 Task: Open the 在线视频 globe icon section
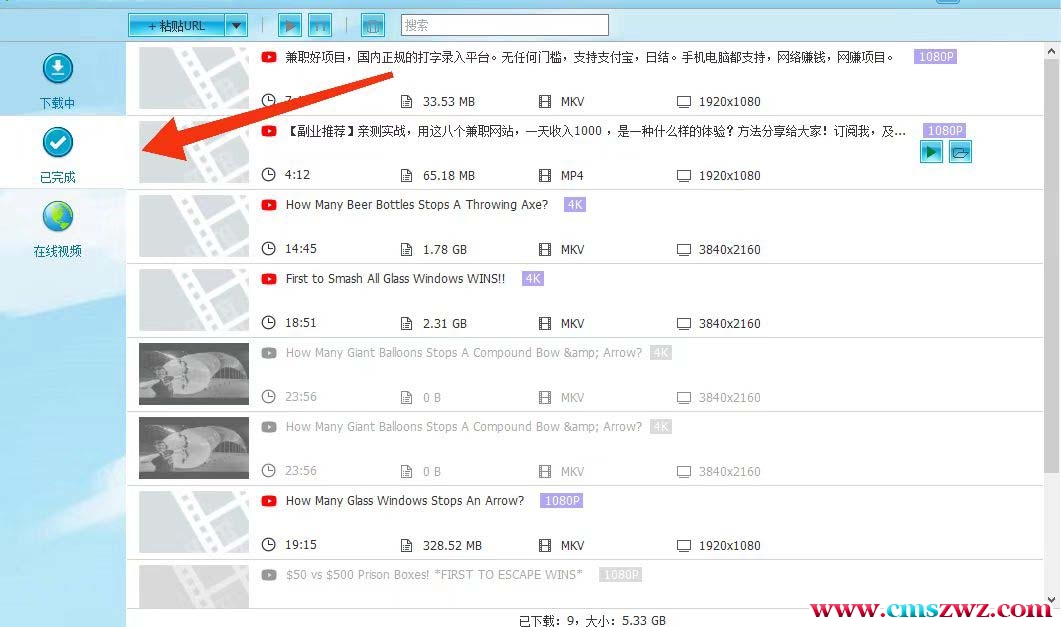pyautogui.click(x=58, y=228)
